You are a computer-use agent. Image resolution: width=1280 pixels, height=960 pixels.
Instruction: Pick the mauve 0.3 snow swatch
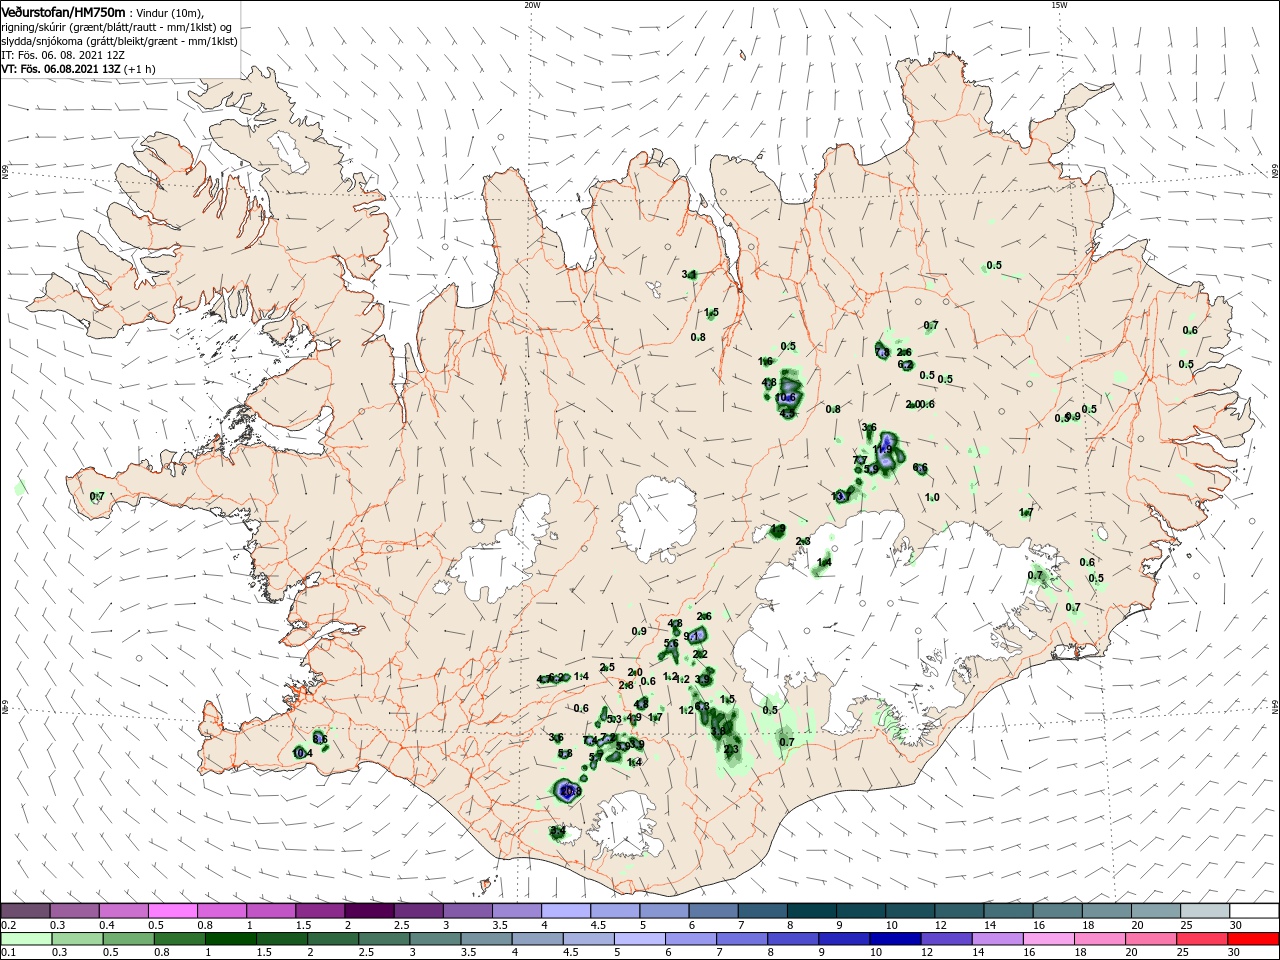74,910
